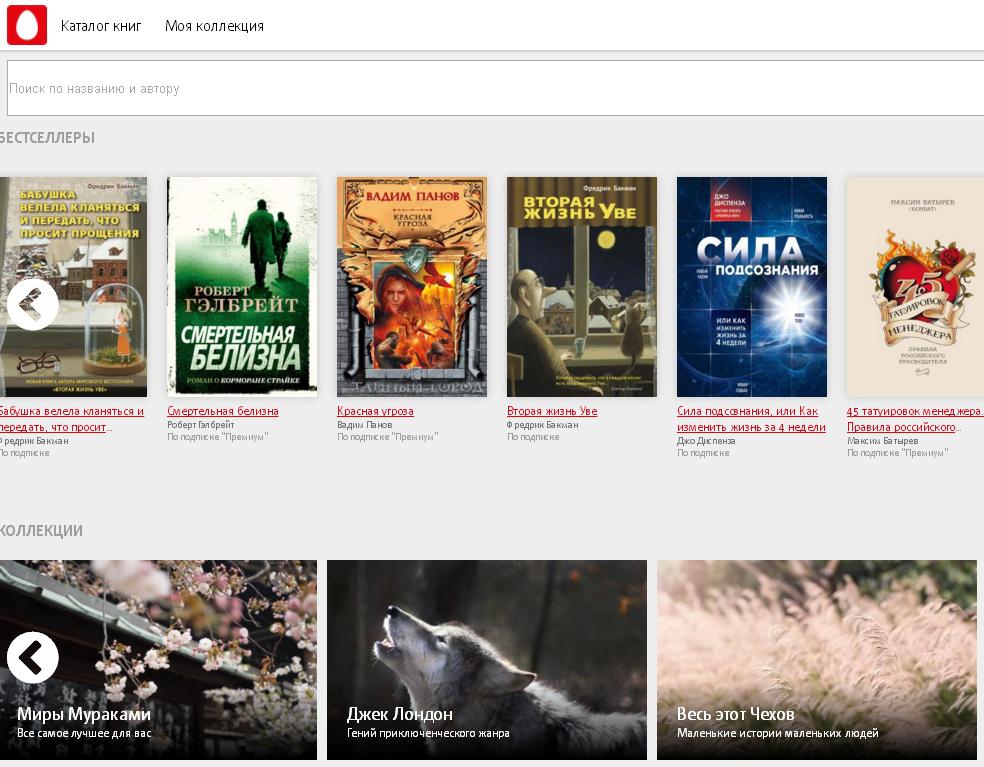This screenshot has width=984, height=767.
Task: Open the Смертельная белизна book cover
Action: pyautogui.click(x=242, y=287)
